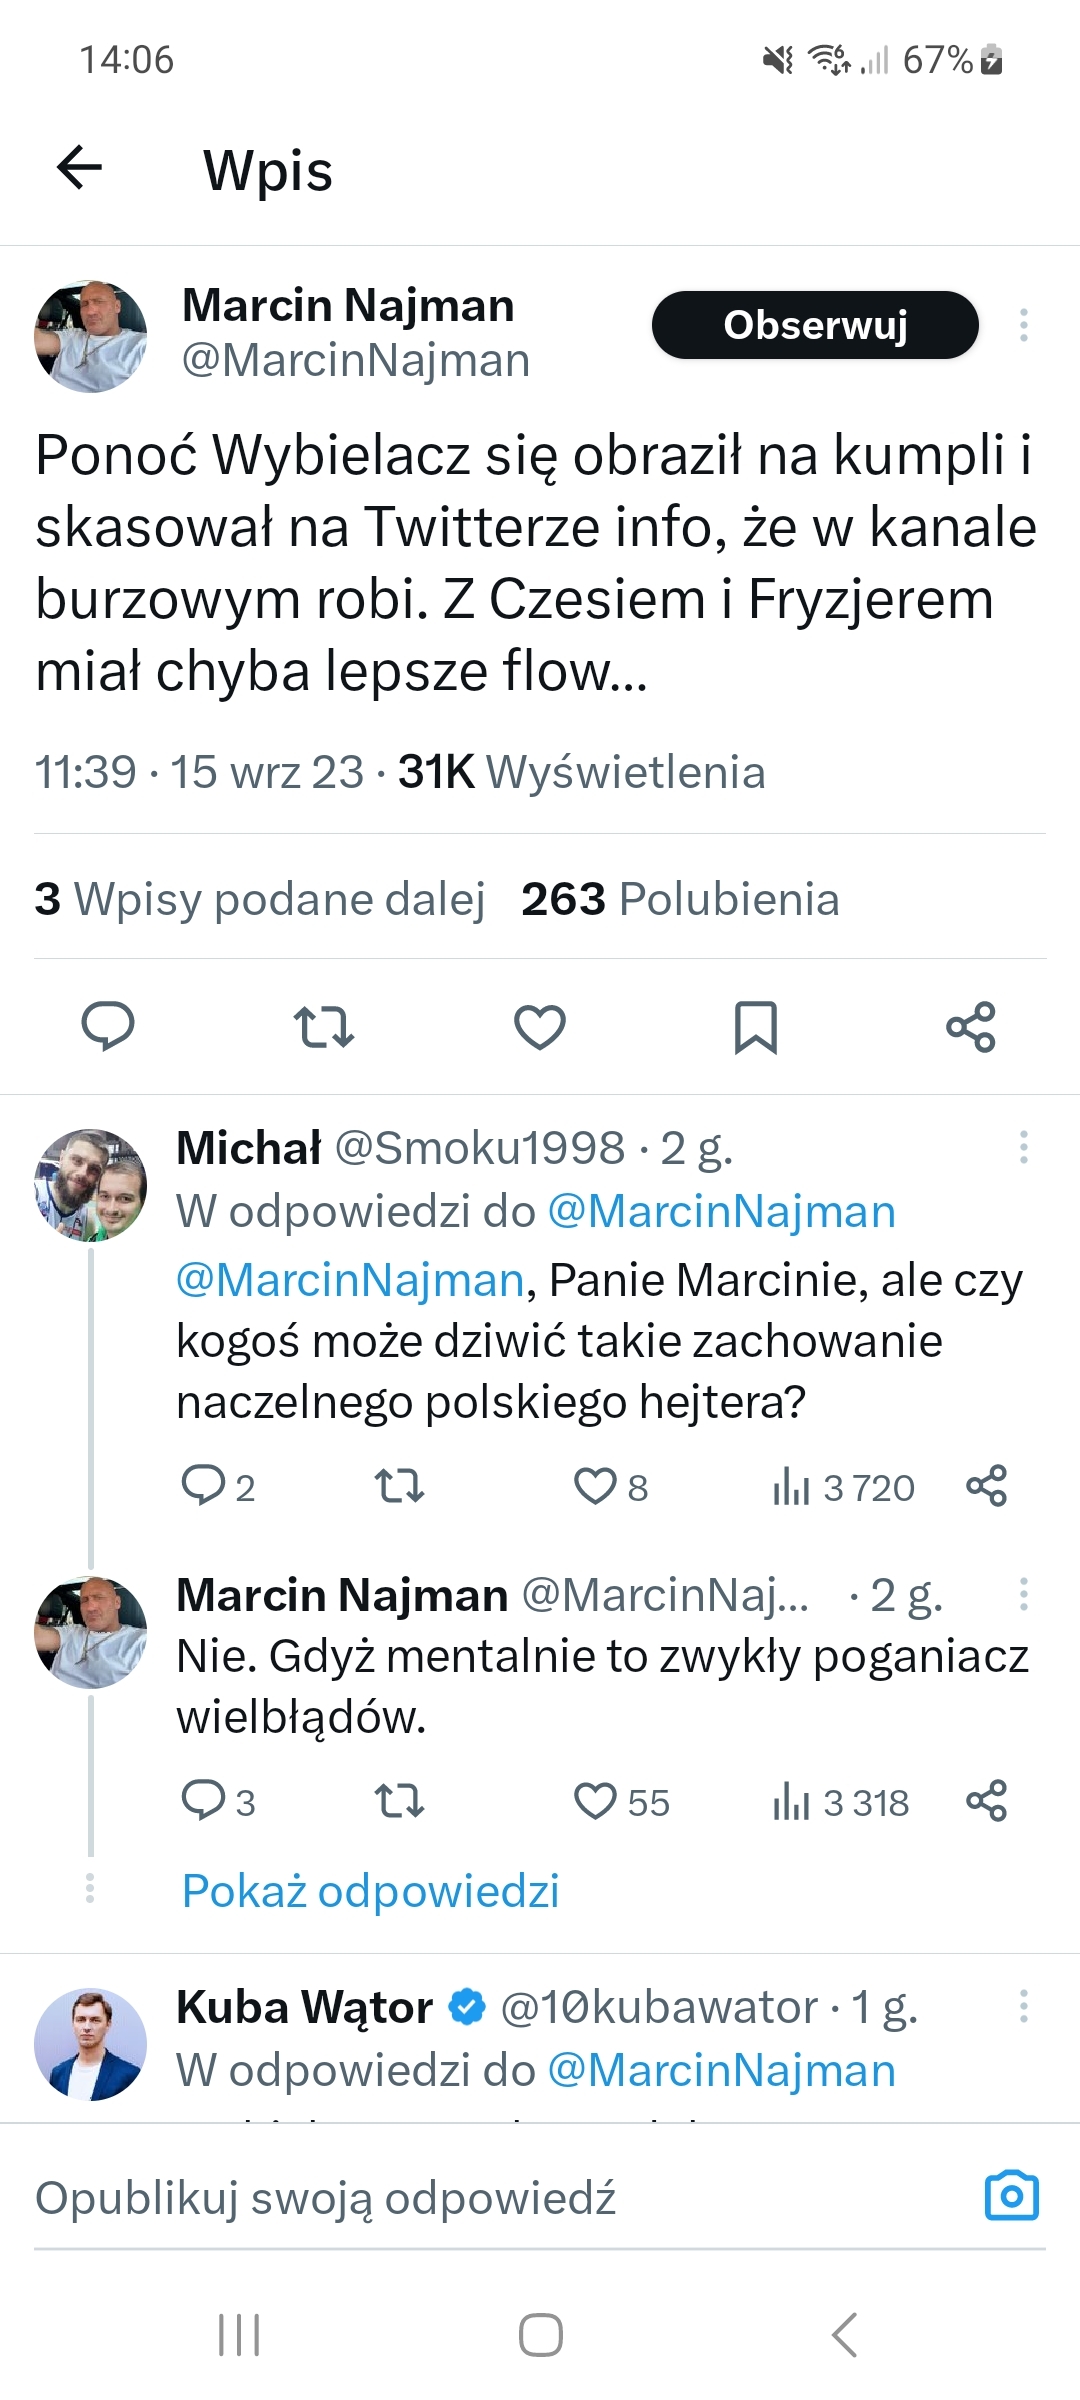
Task: Open 263 Polubienia likes list
Action: tap(680, 898)
